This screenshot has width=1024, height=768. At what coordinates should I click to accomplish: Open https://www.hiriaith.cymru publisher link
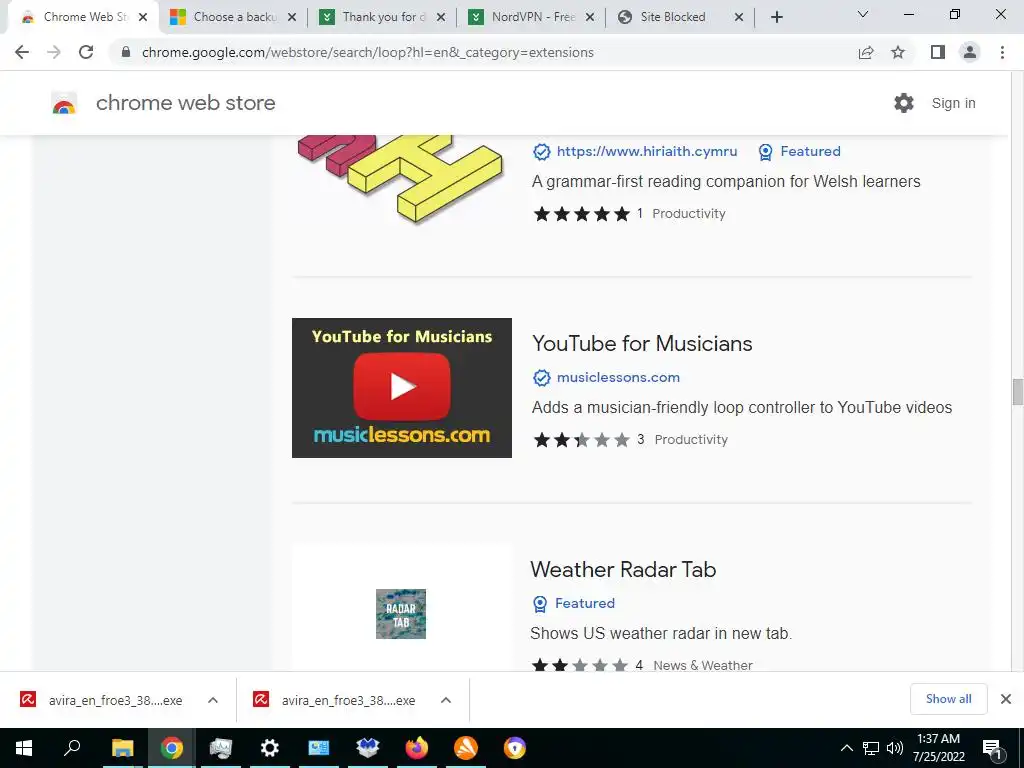647,152
